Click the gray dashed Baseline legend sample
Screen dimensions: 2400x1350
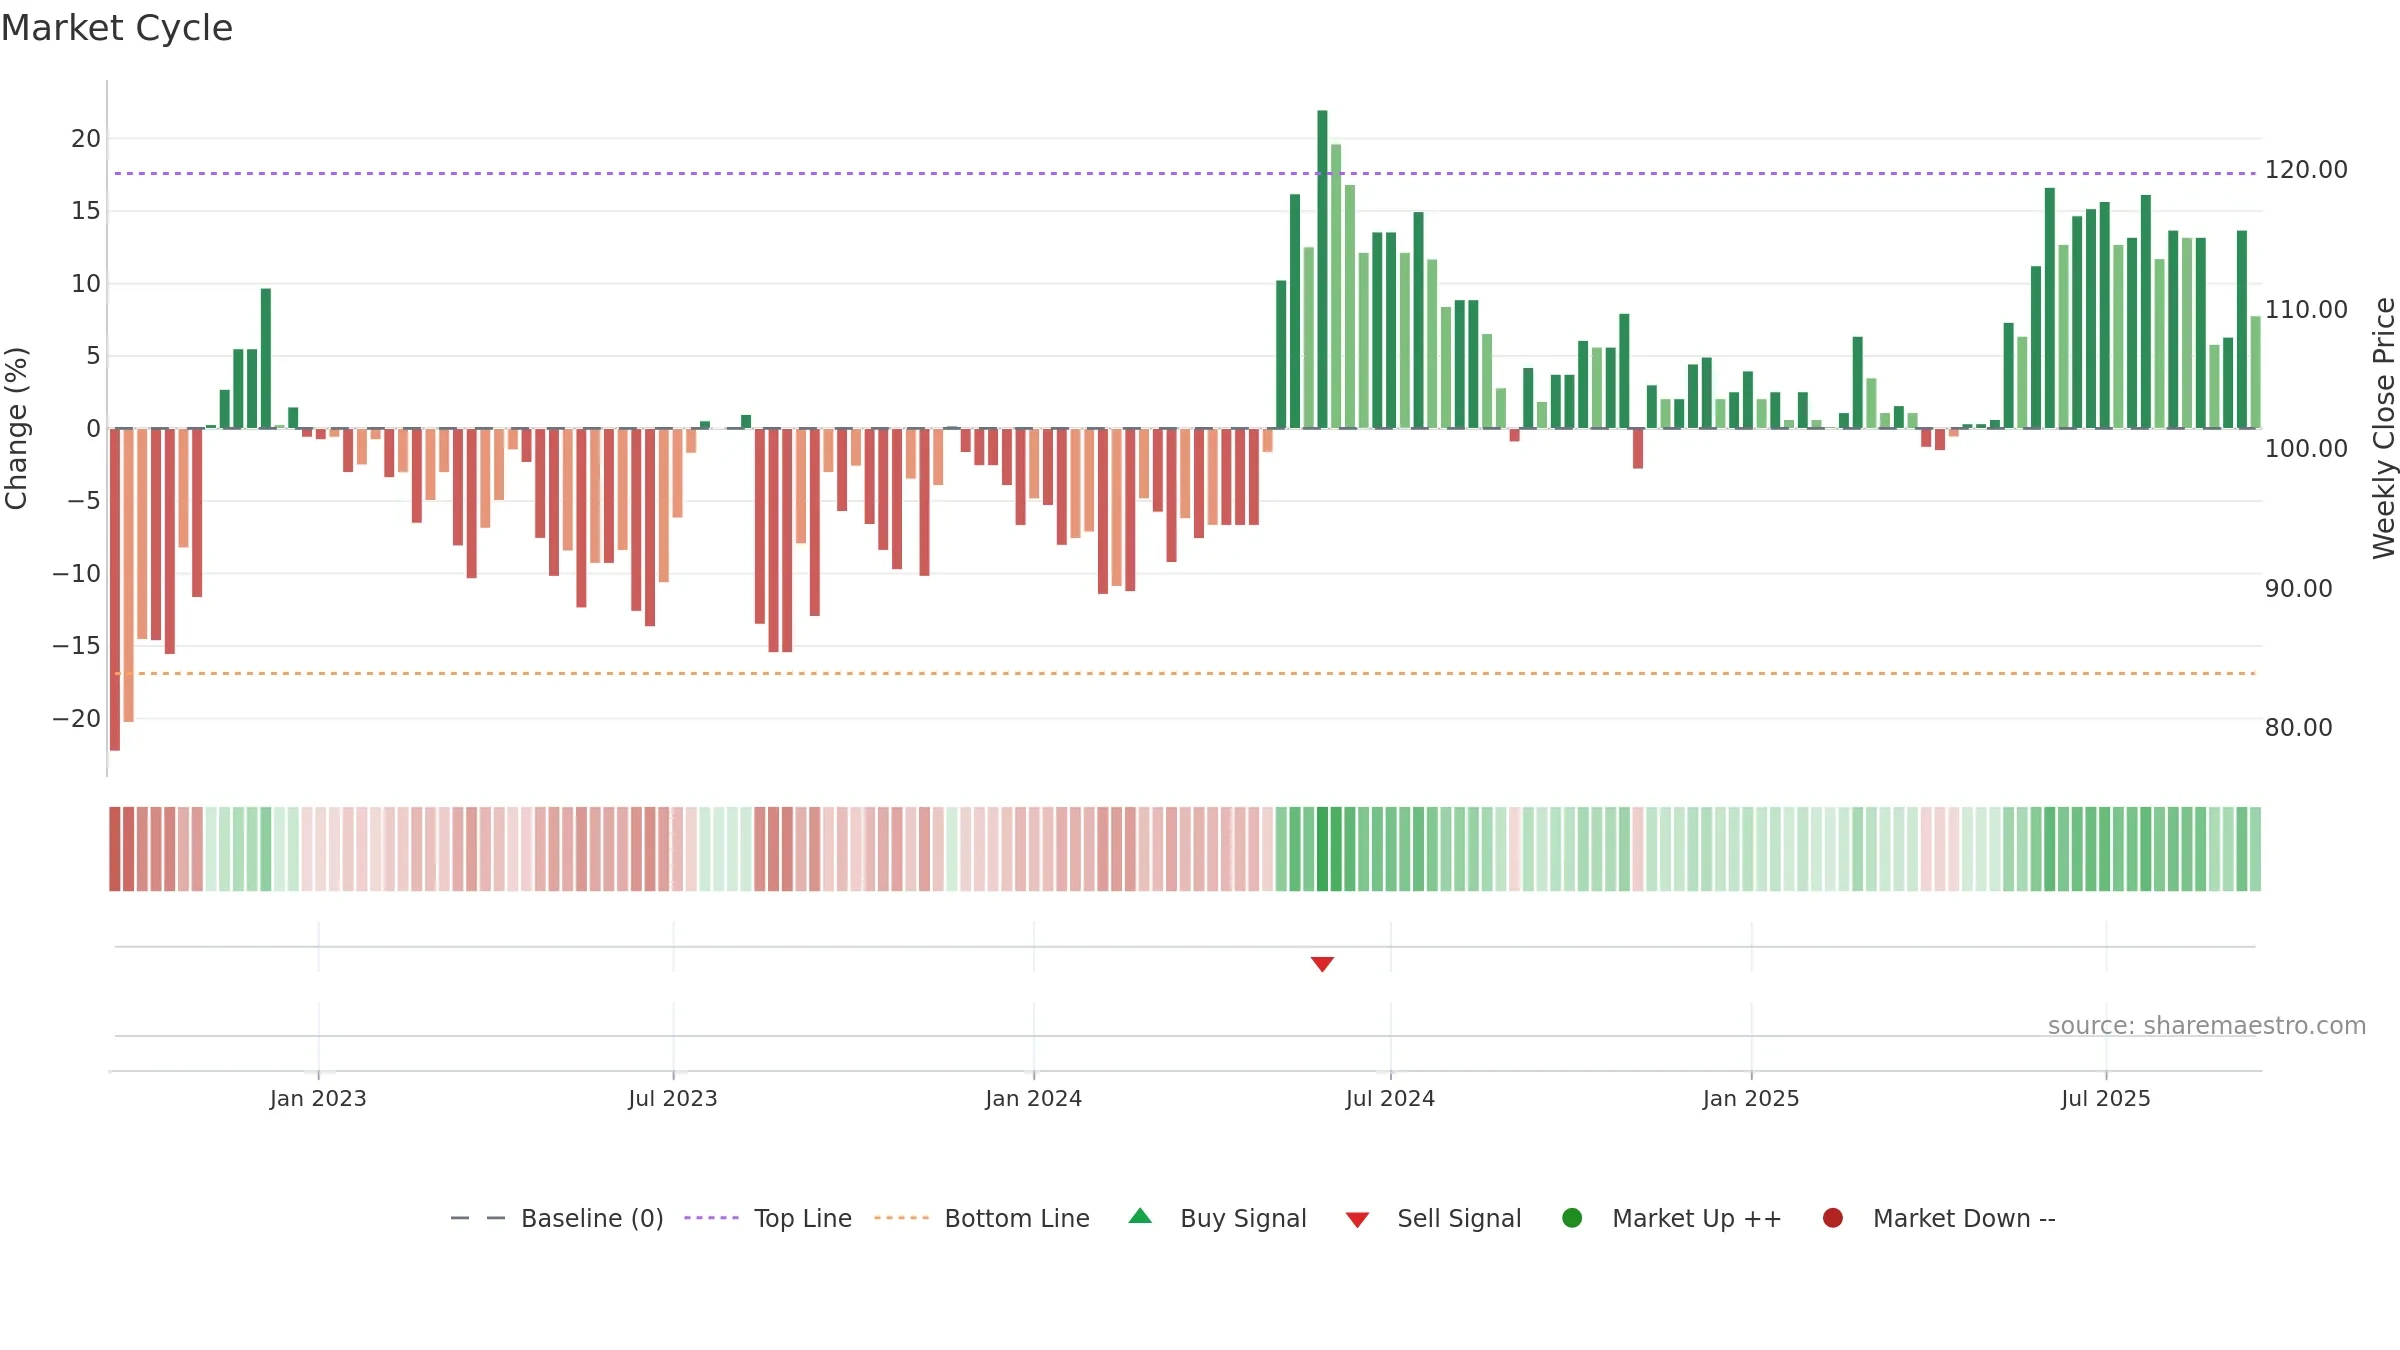(477, 1218)
